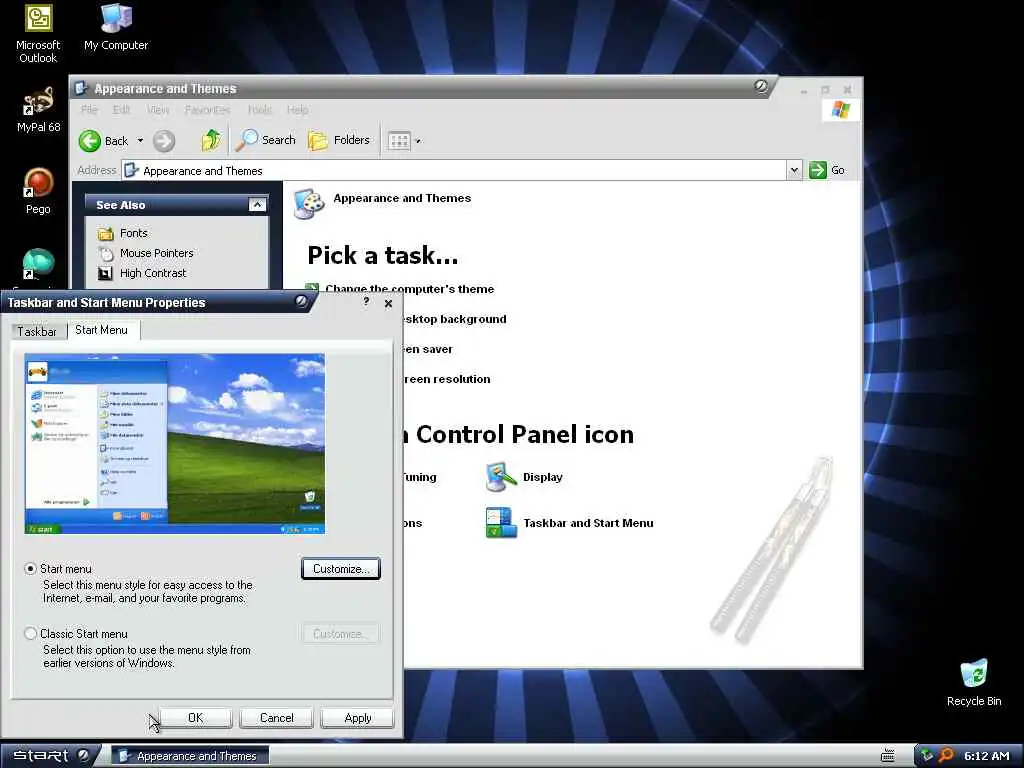The height and width of the screenshot is (768, 1024).
Task: Click the enabled Customize button
Action: [x=341, y=569]
